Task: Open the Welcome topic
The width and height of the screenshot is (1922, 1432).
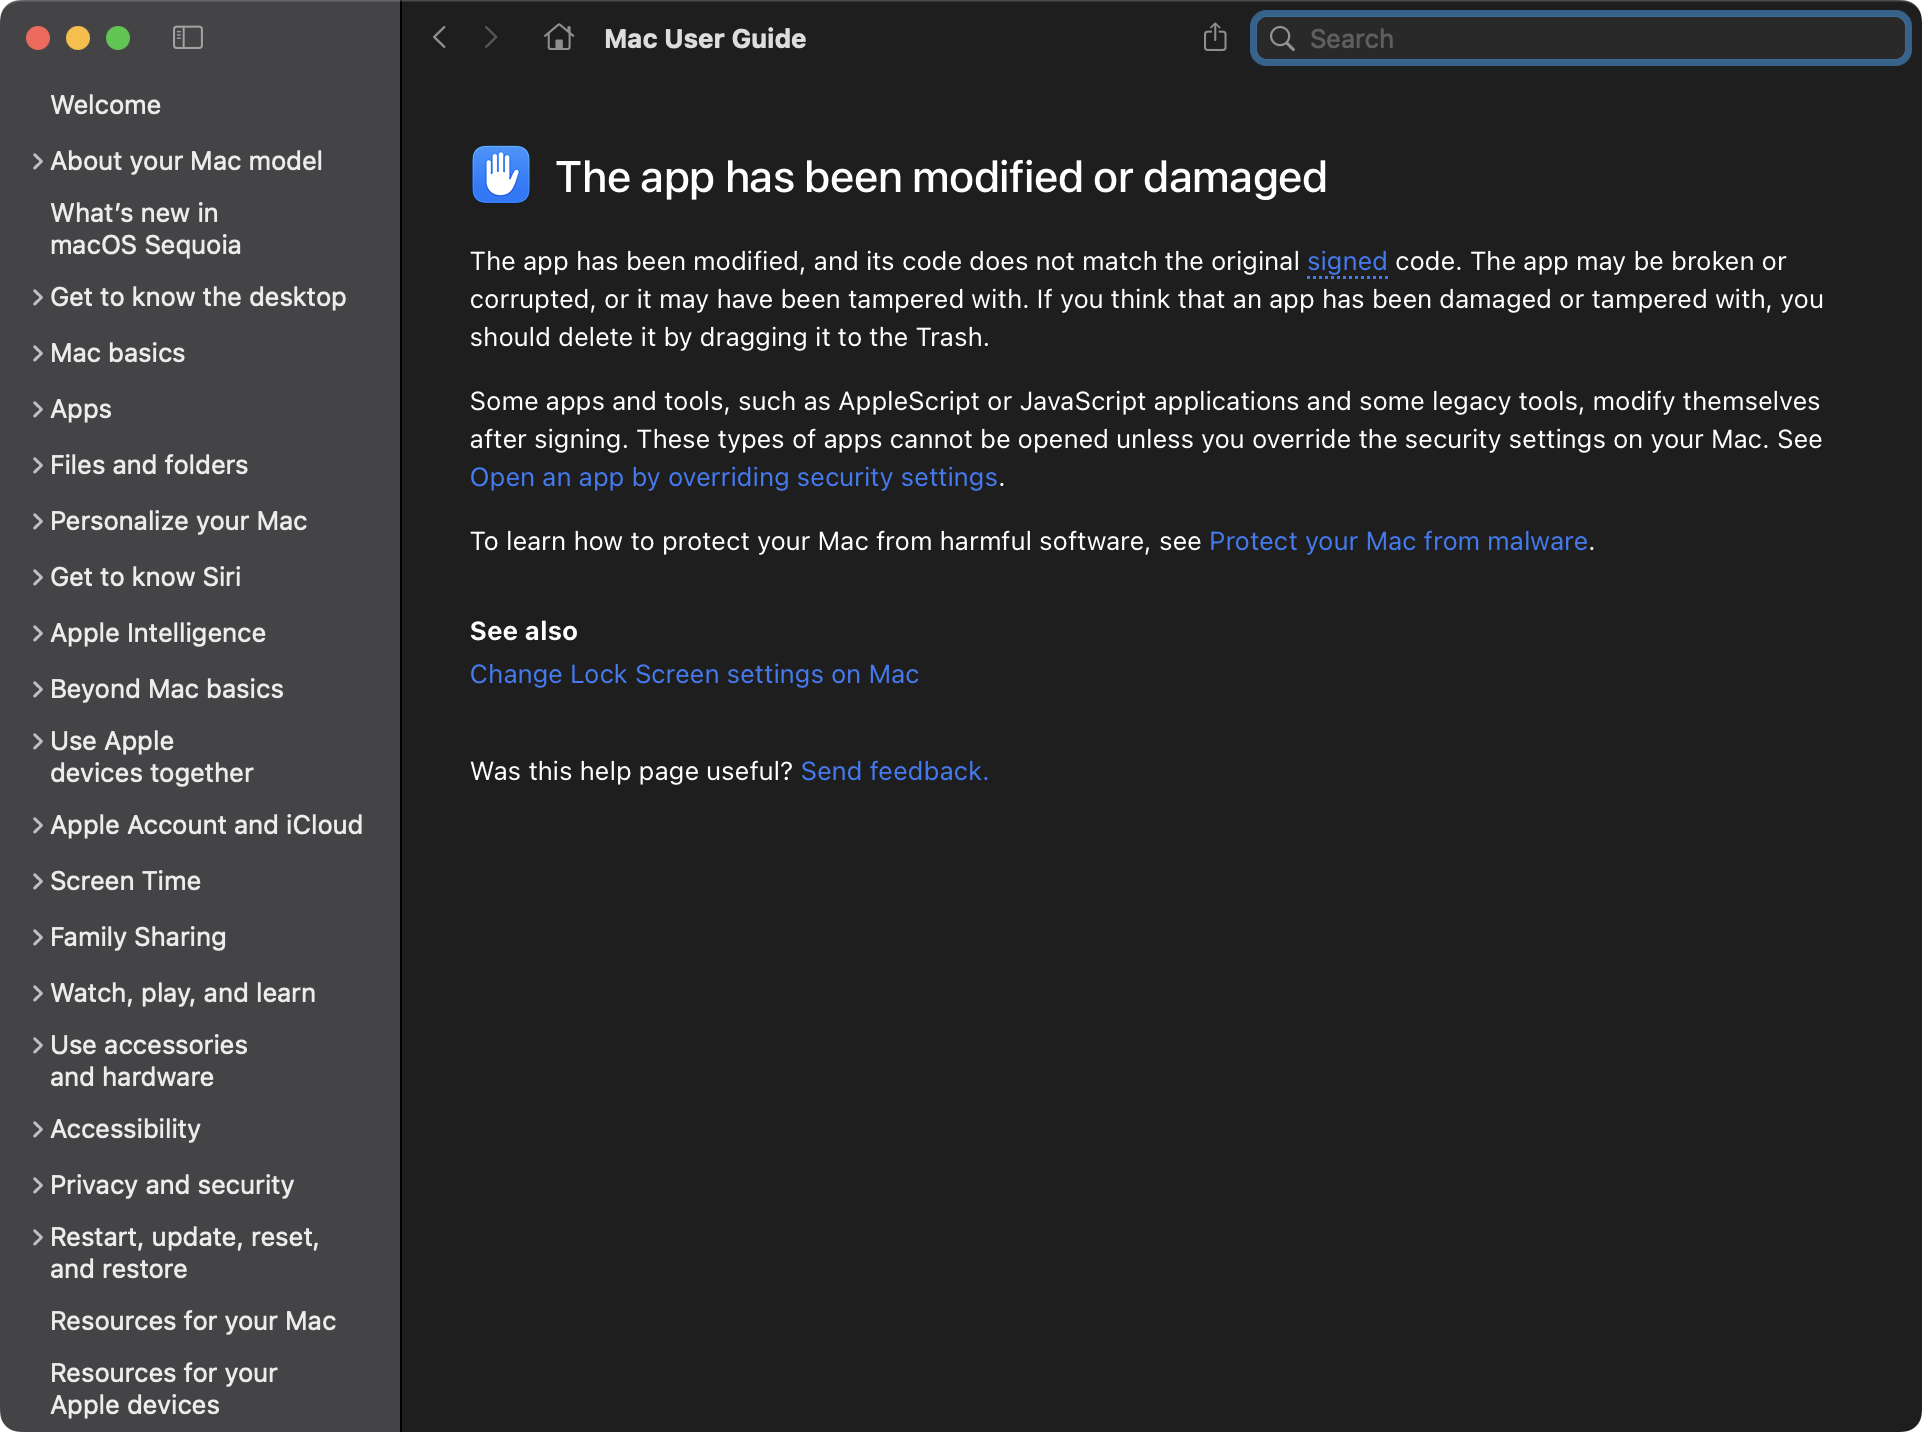Action: [106, 105]
